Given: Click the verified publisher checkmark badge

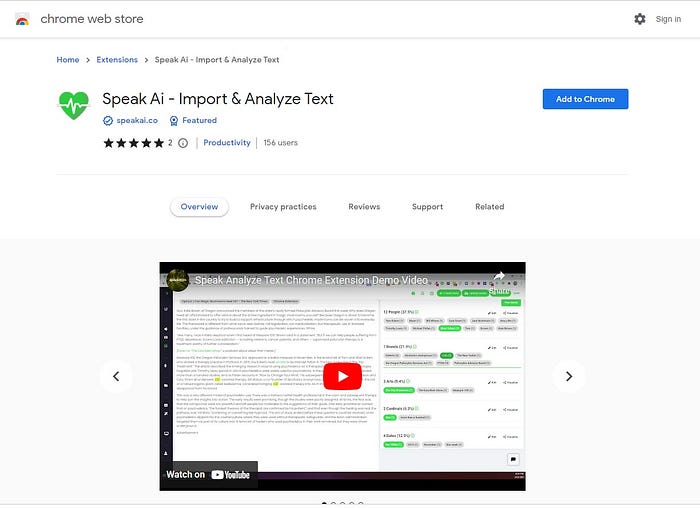Looking at the screenshot, I should [108, 121].
